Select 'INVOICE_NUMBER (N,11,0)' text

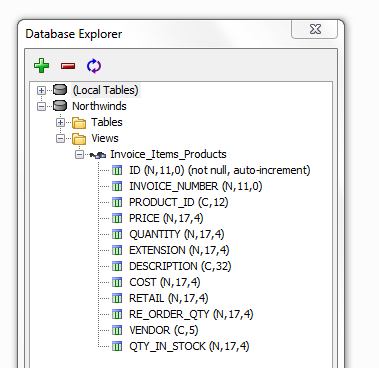[196, 186]
